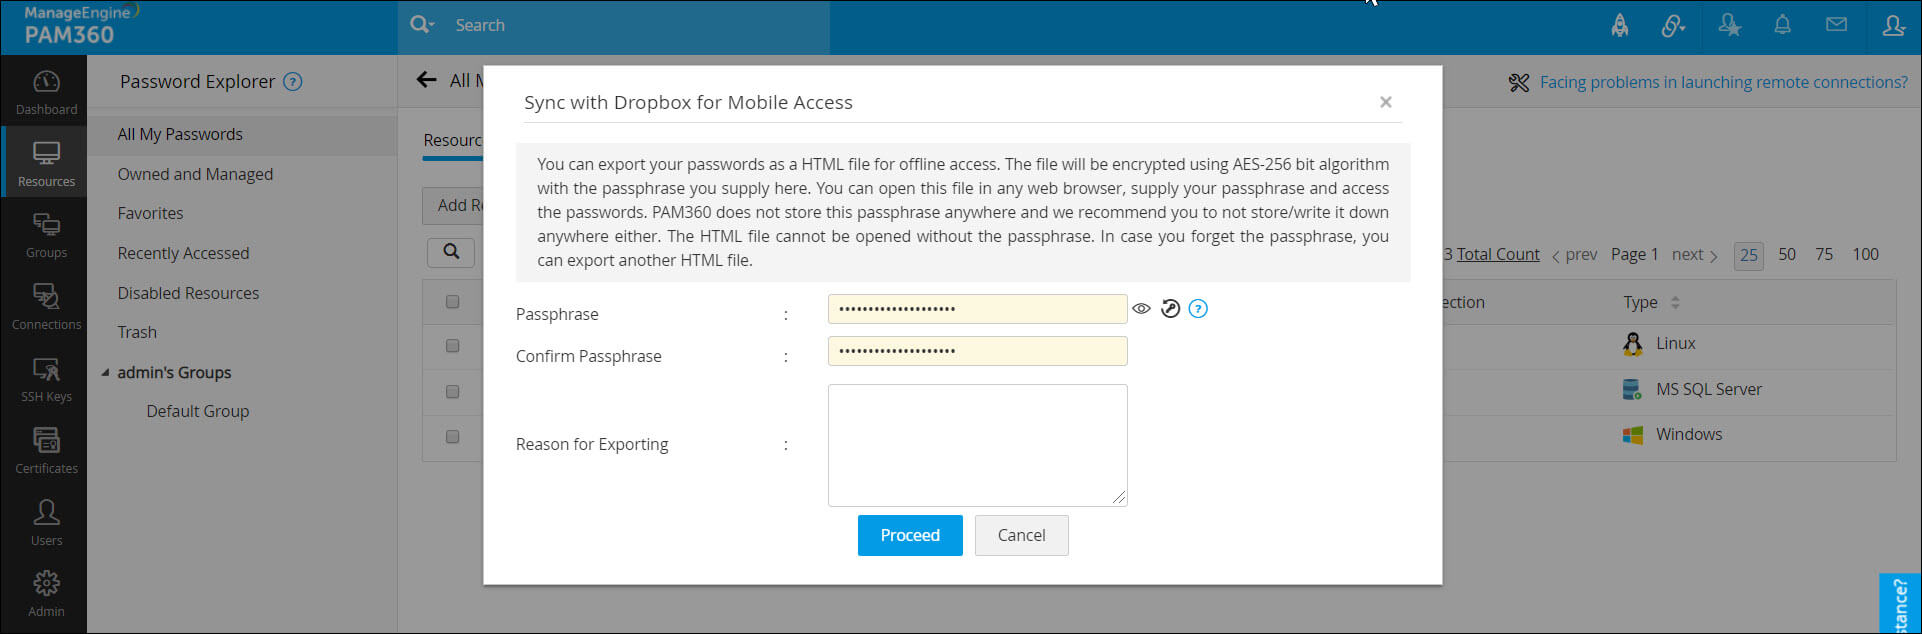
Task: Open the notifications bell icon
Action: (x=1782, y=26)
